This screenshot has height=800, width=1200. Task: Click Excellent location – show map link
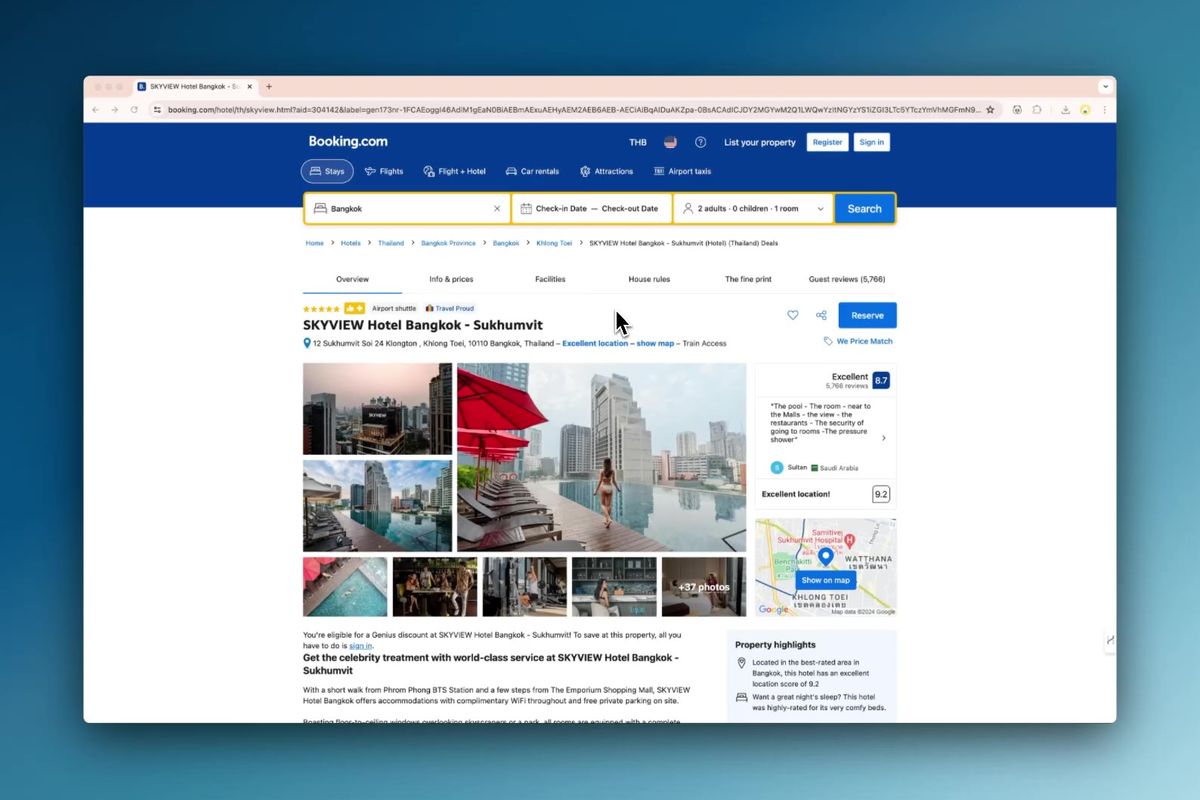click(618, 343)
